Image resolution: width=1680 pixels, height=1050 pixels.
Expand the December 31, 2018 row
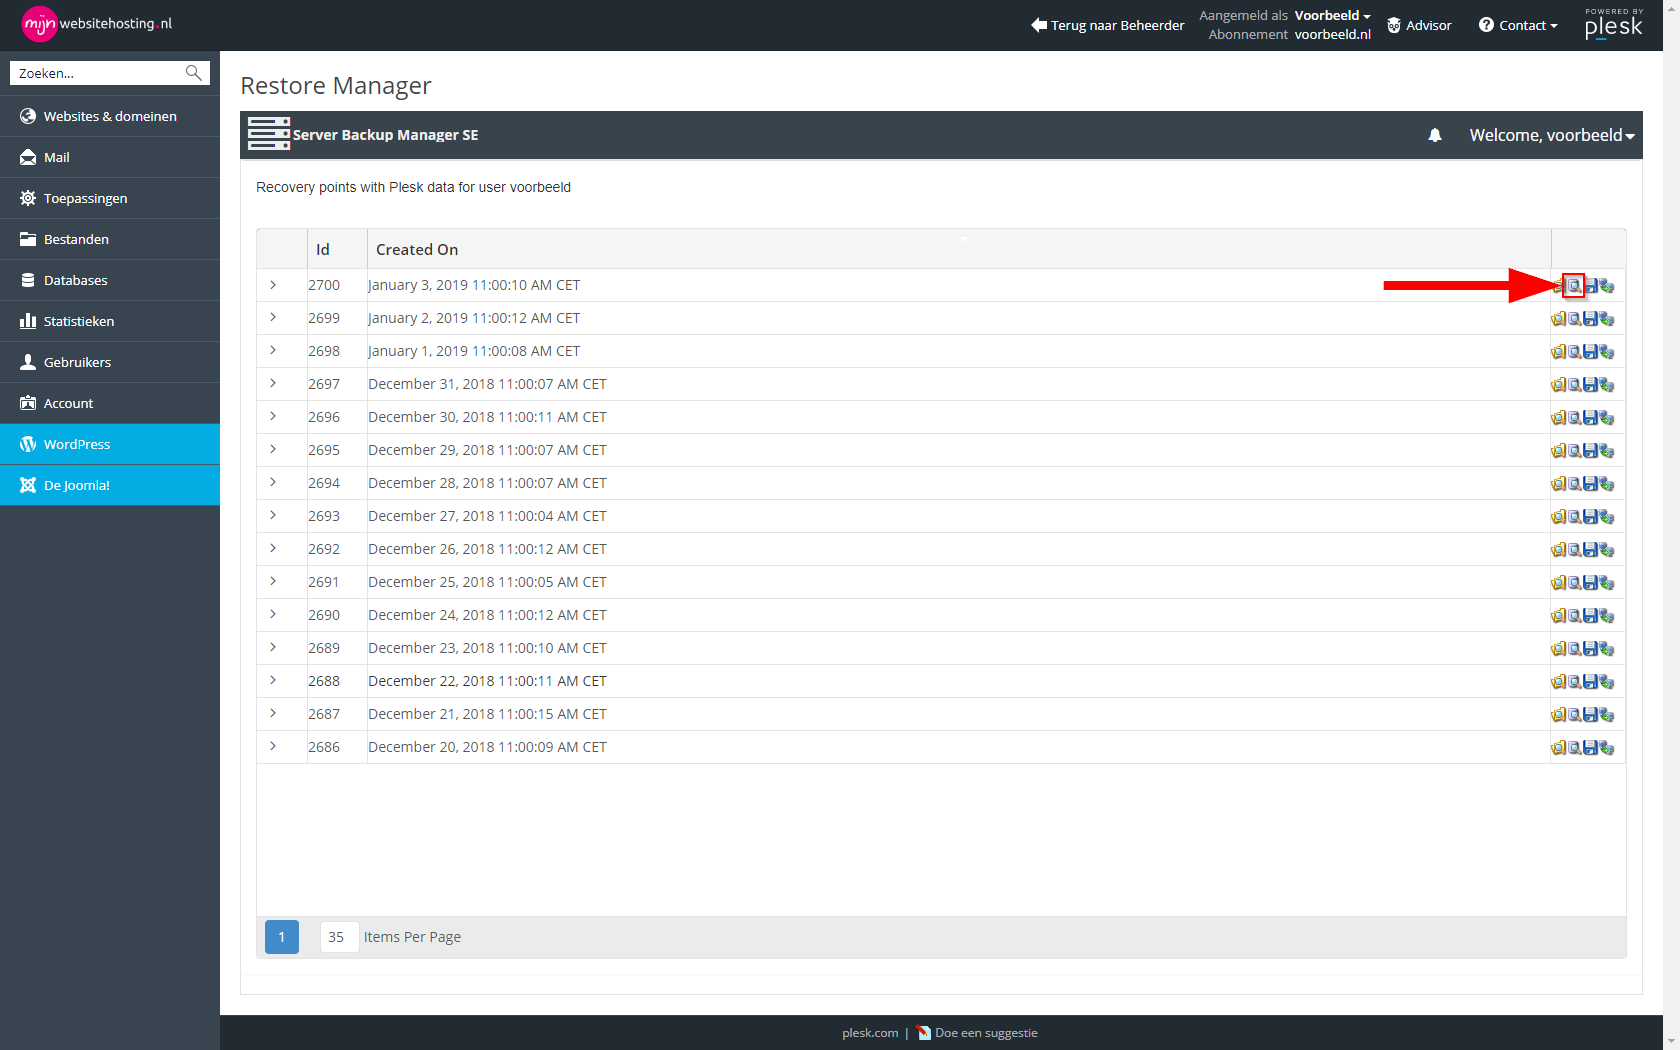(273, 384)
